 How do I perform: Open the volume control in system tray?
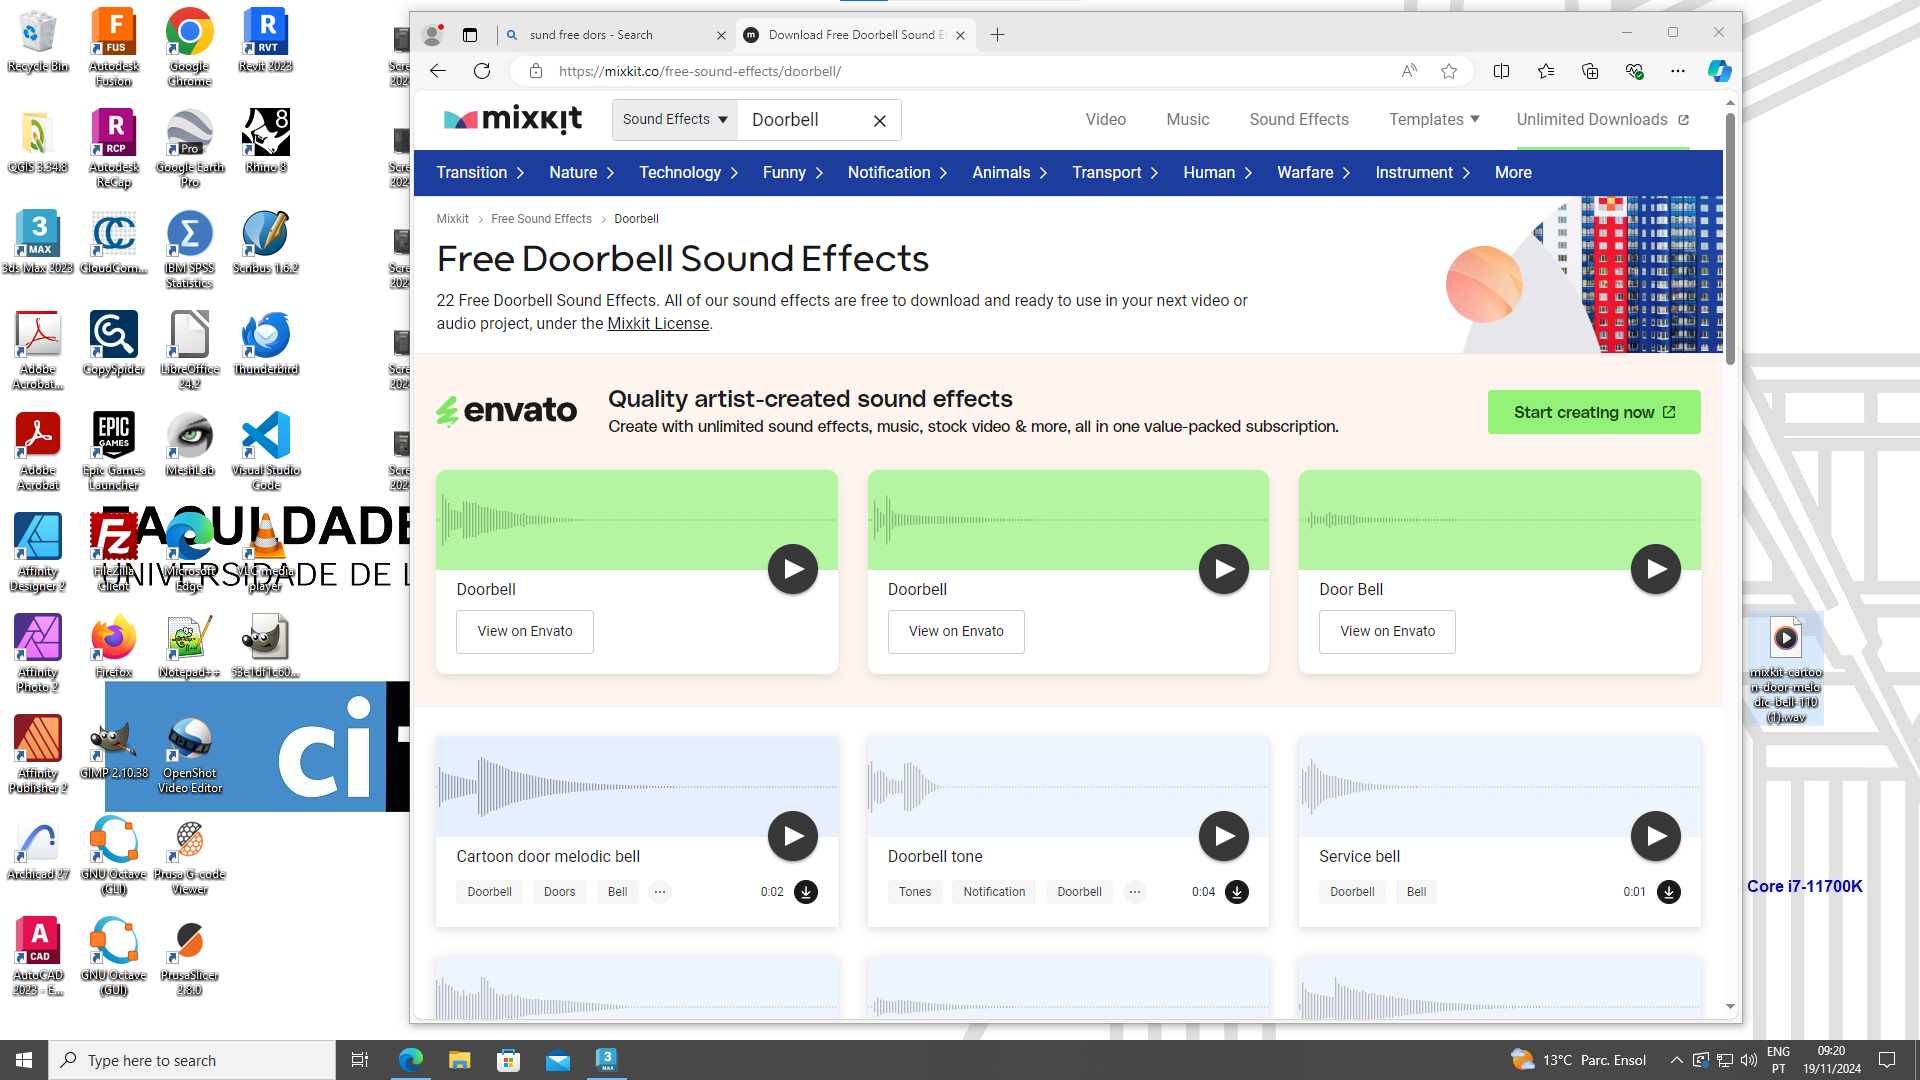[1748, 1060]
